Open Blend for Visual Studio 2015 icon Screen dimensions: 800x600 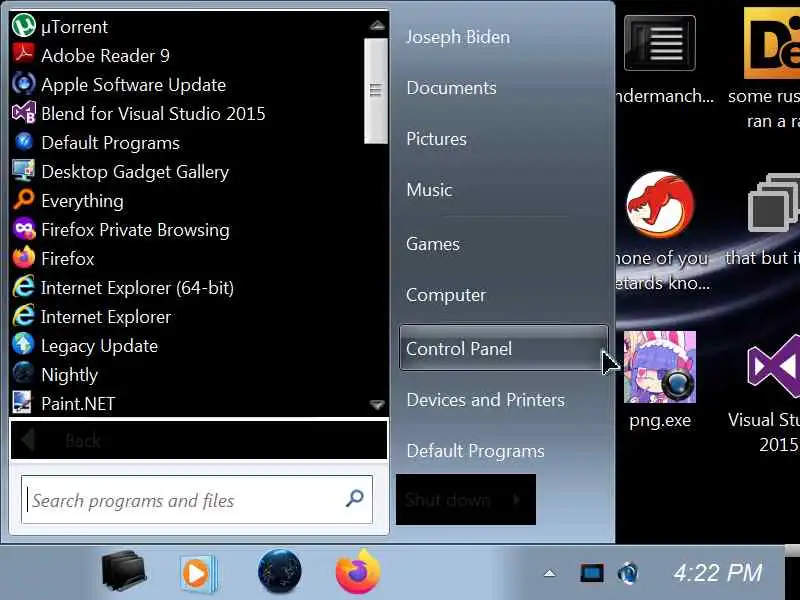point(23,112)
